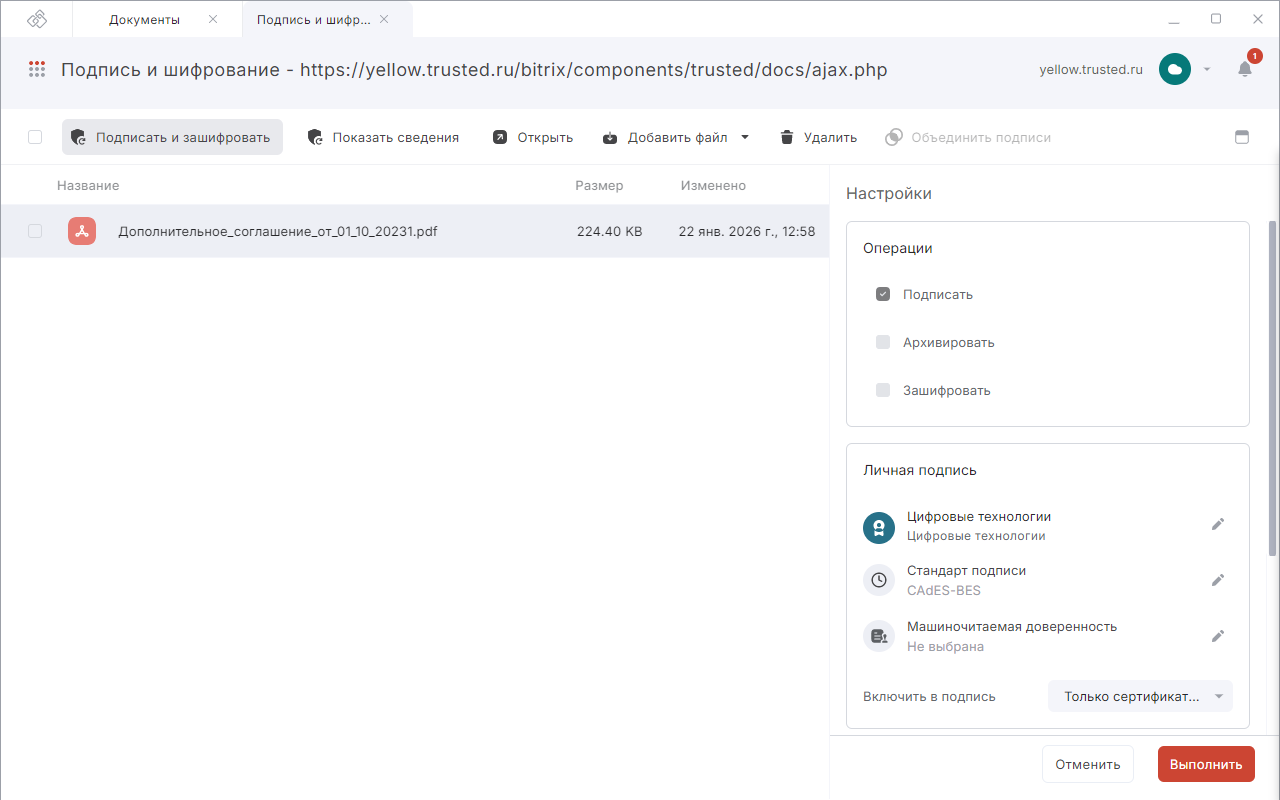
Task: Enable the Зашифровать option
Action: click(x=883, y=390)
